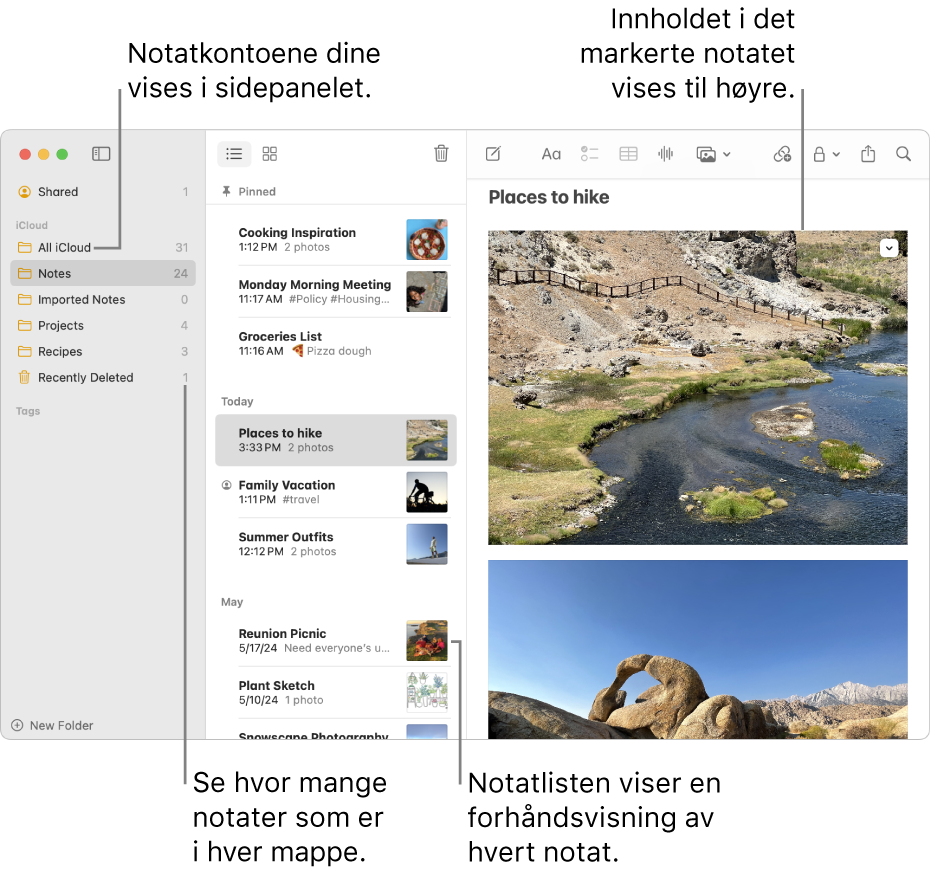Click the compose new note icon
The height and width of the screenshot is (872, 931).
coord(493,154)
